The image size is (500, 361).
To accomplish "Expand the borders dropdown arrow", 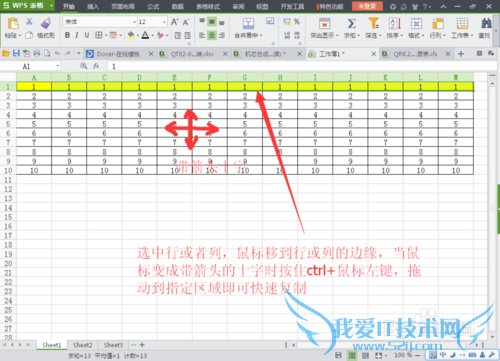I will click(x=106, y=35).
